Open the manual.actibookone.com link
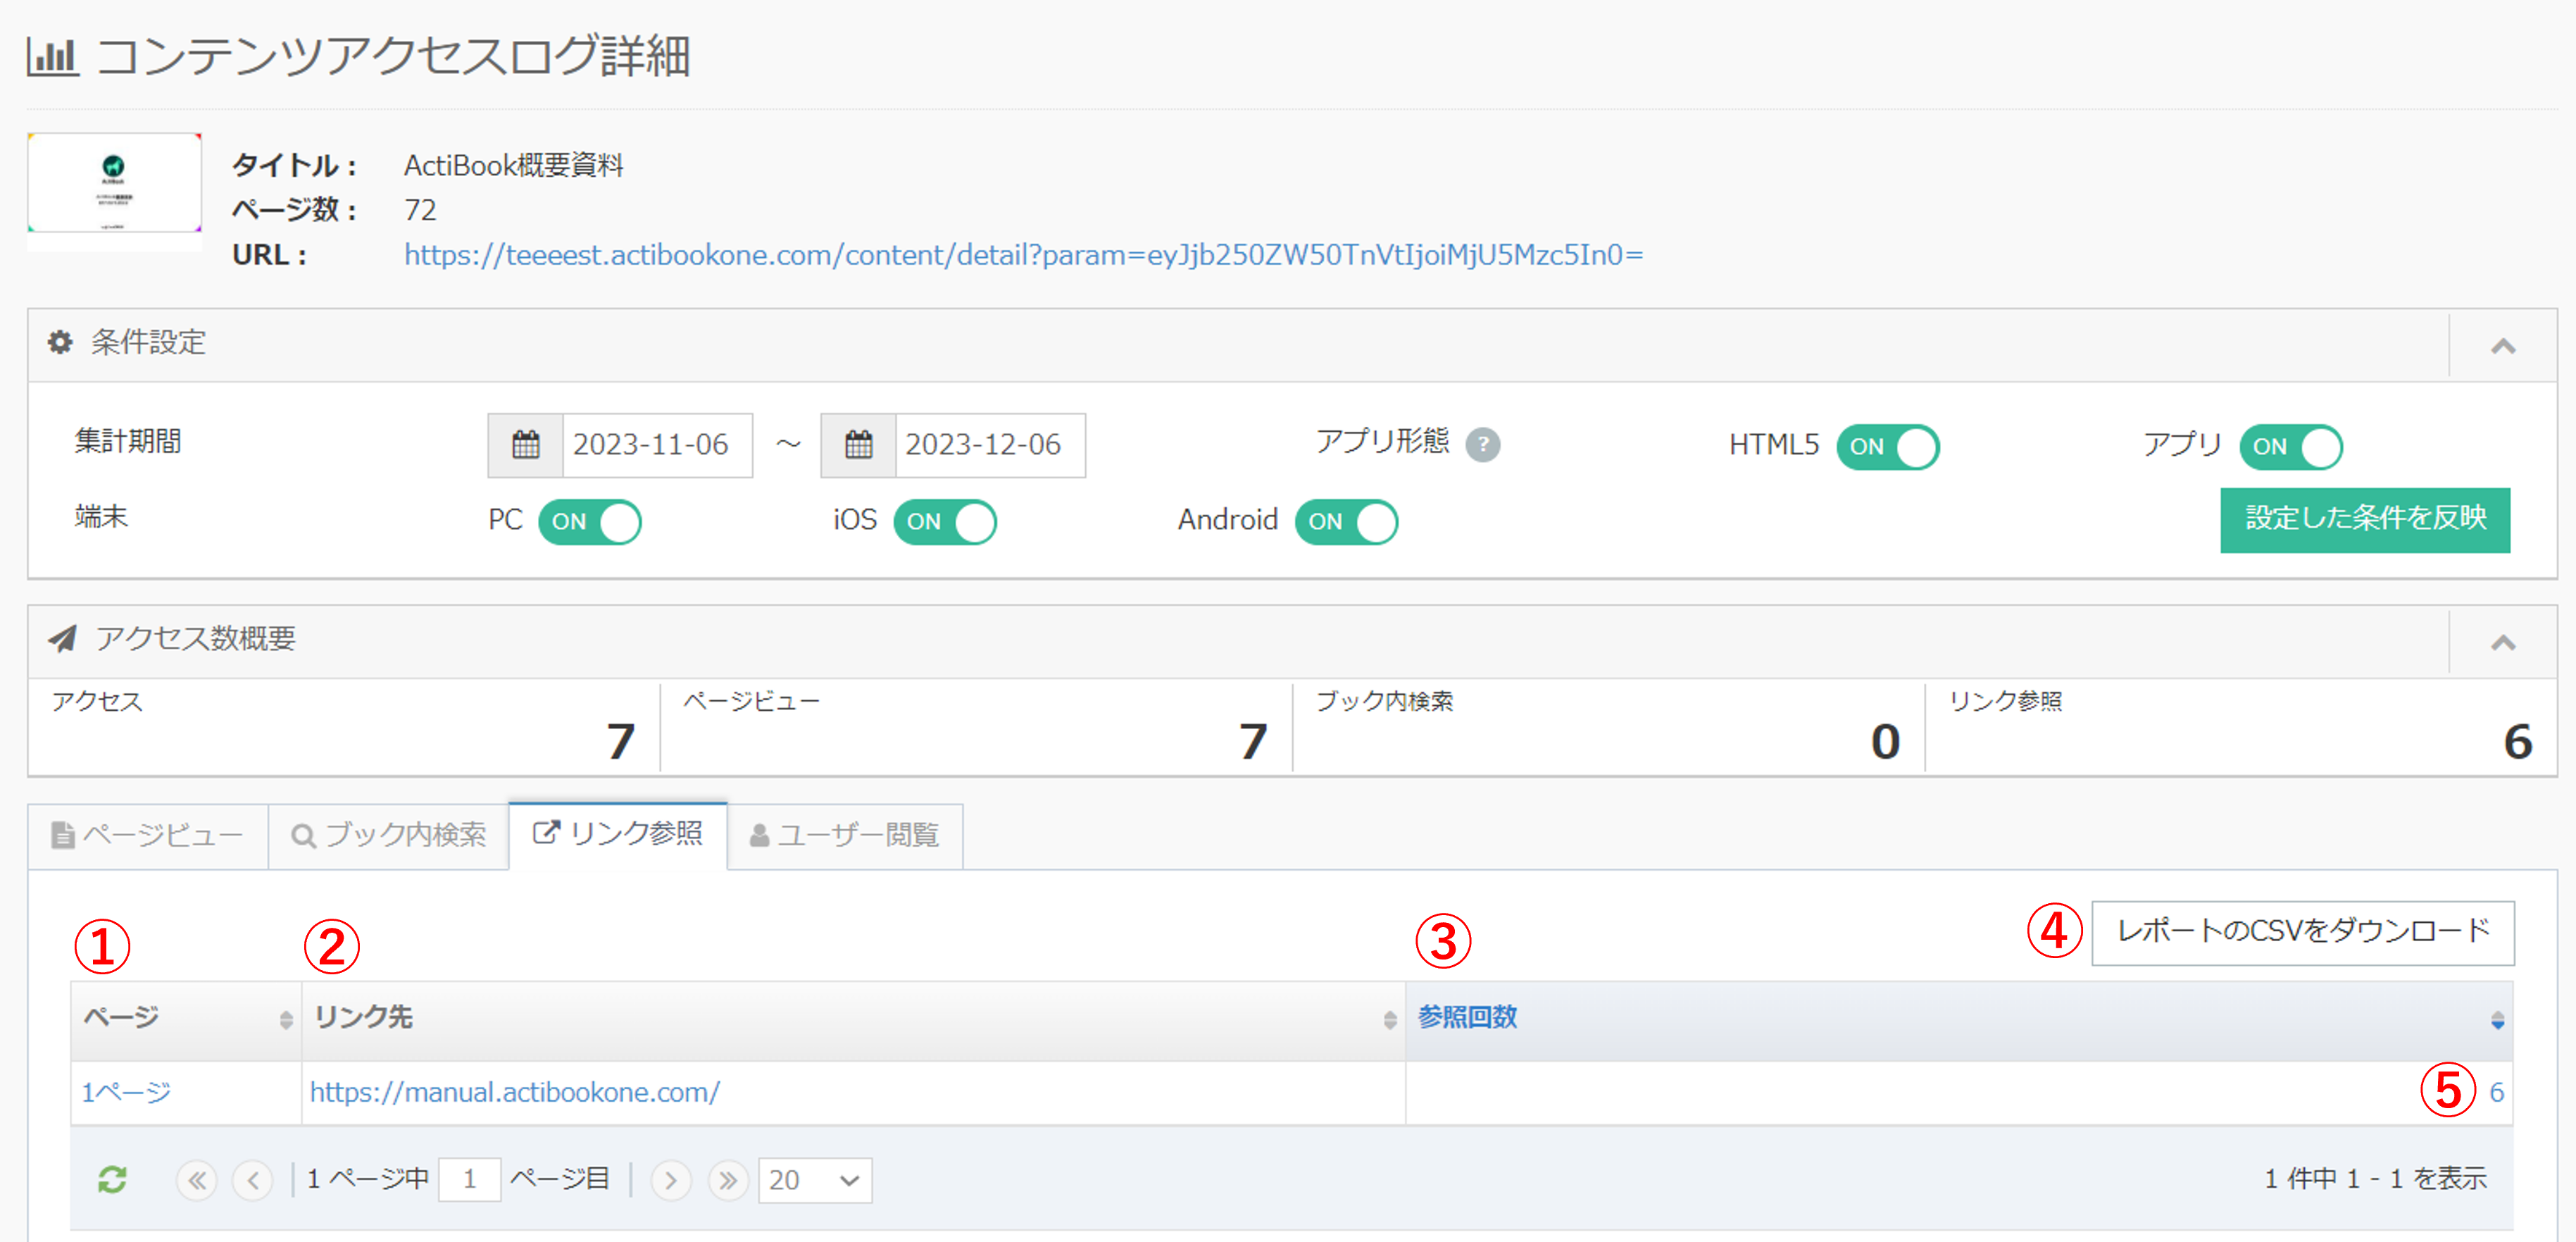2576x1242 pixels. click(514, 1092)
